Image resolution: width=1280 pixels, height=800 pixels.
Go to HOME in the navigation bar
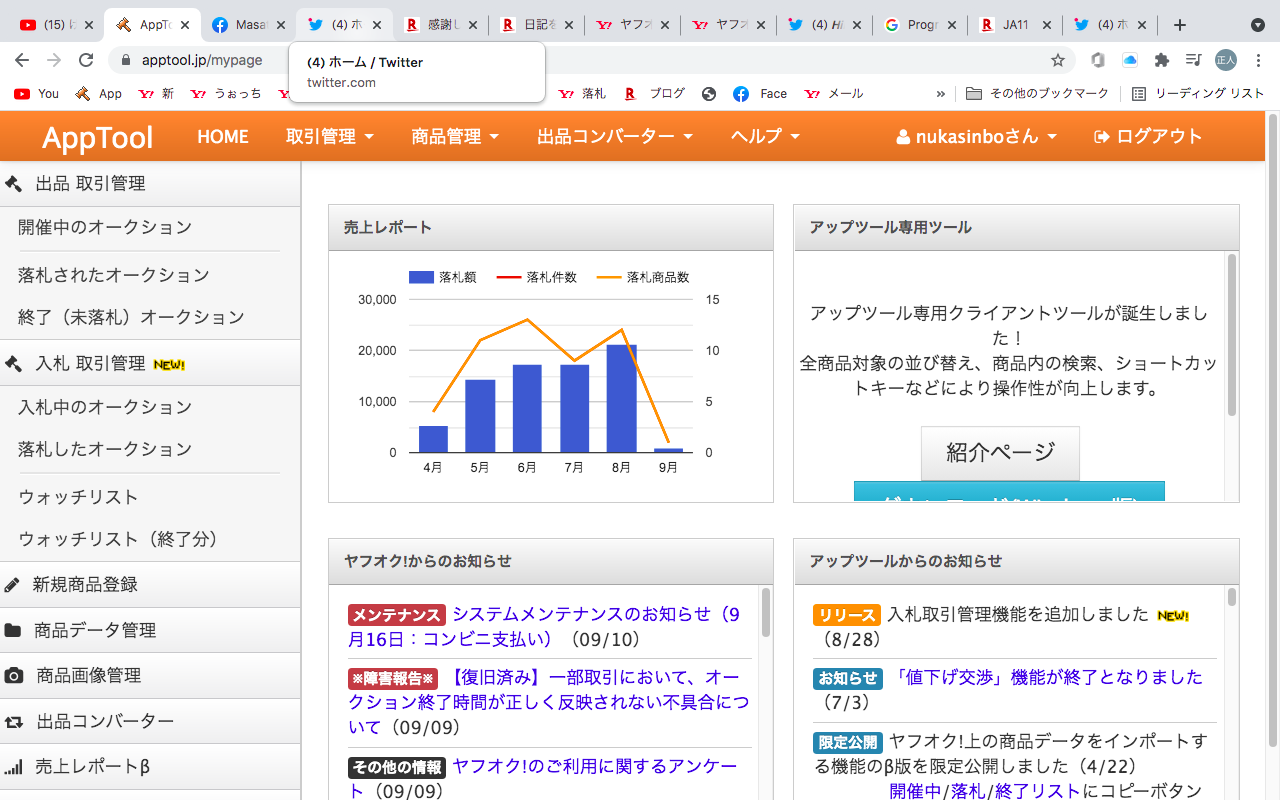pos(223,136)
